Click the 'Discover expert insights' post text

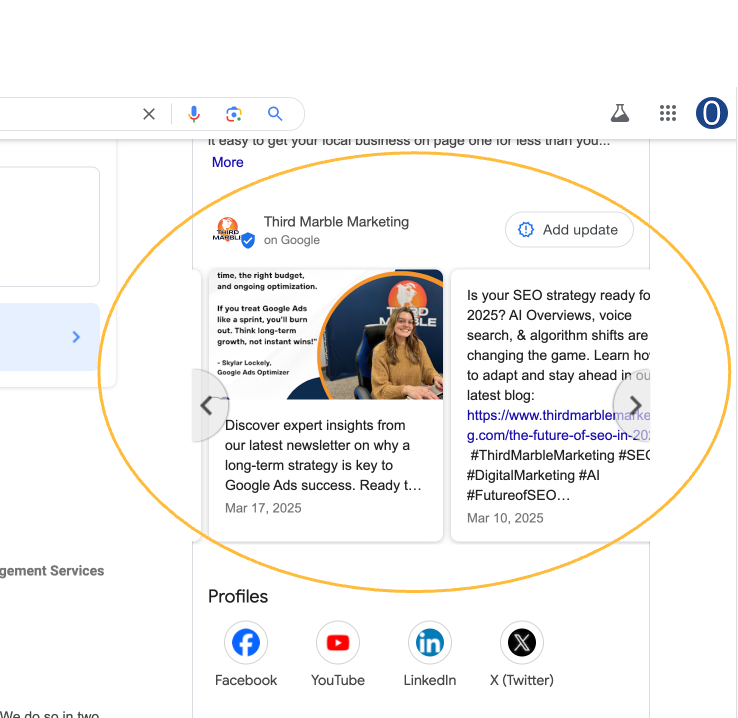(x=323, y=455)
